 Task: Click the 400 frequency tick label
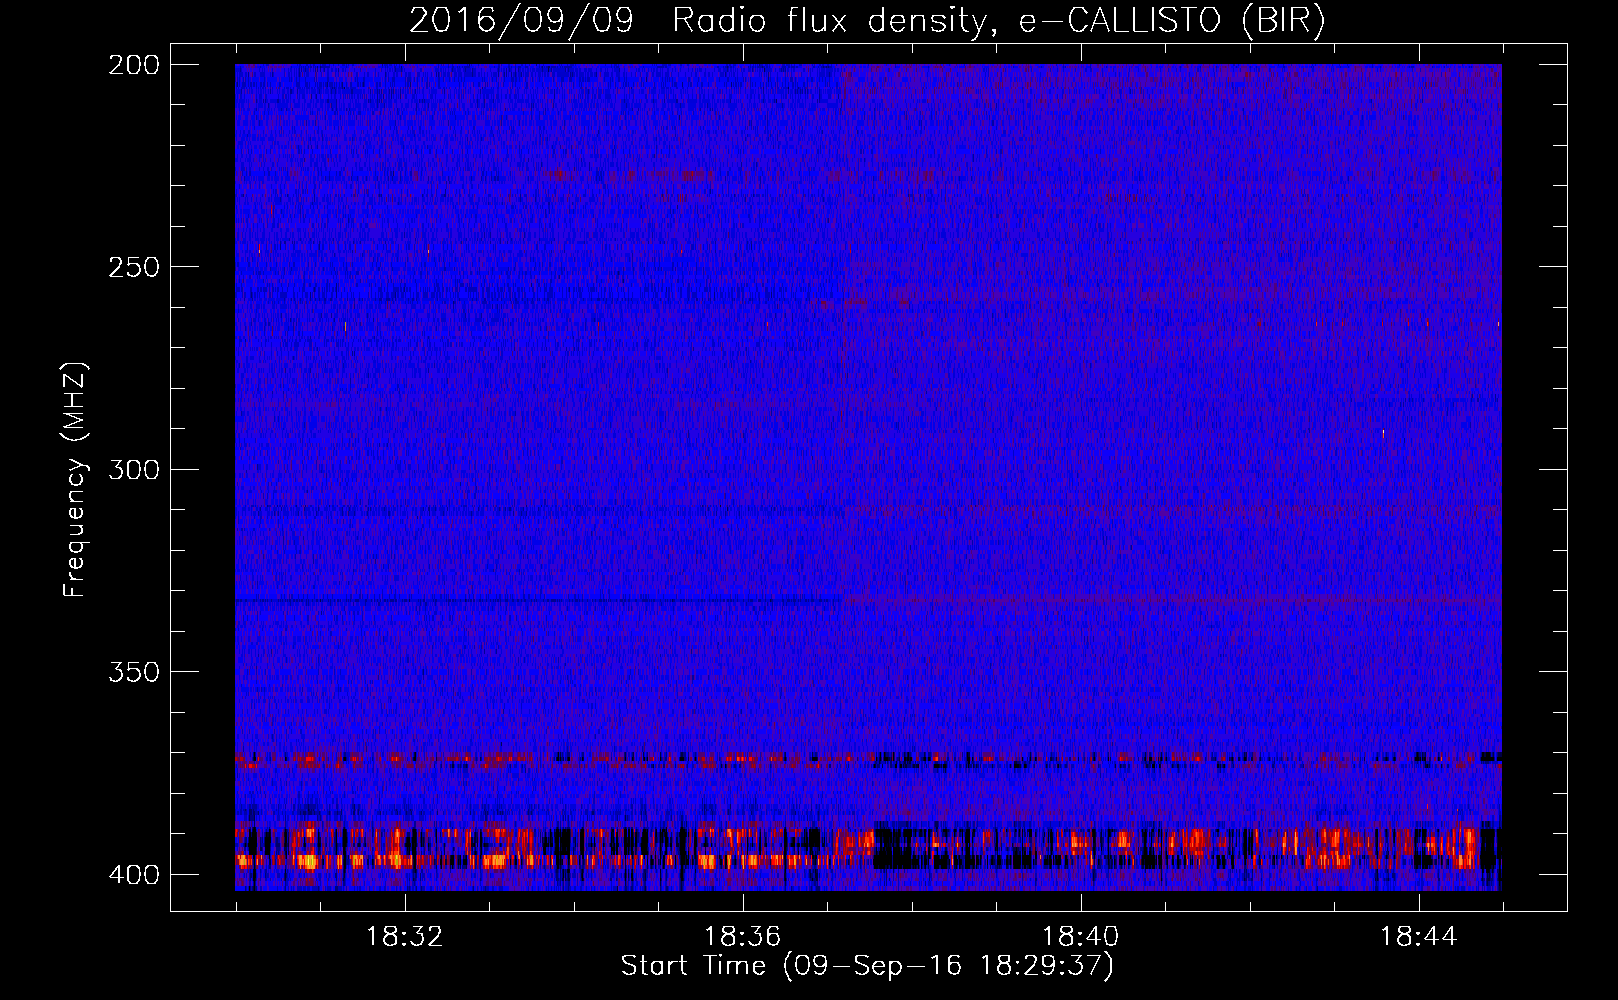click(133, 874)
